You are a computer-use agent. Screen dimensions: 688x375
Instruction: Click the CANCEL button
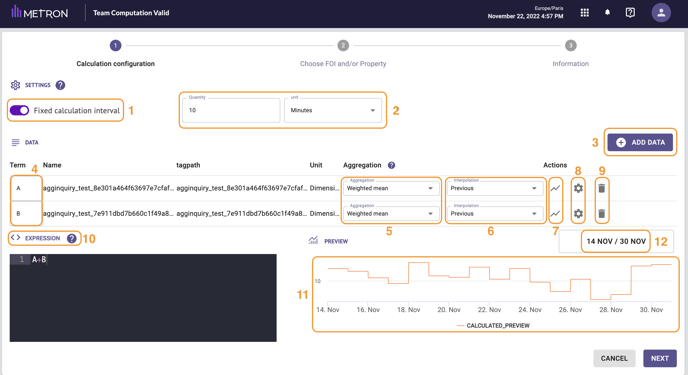pyautogui.click(x=614, y=358)
